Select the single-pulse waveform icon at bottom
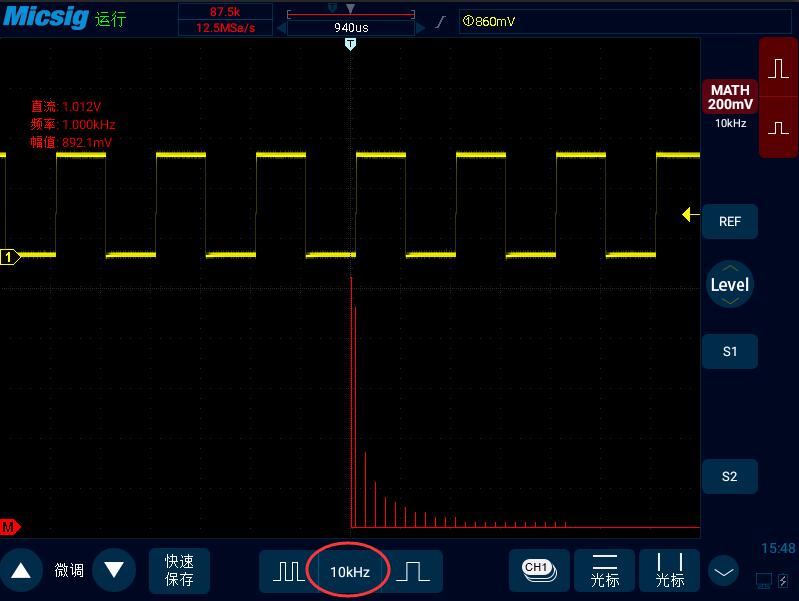This screenshot has height=601, width=799. click(413, 571)
